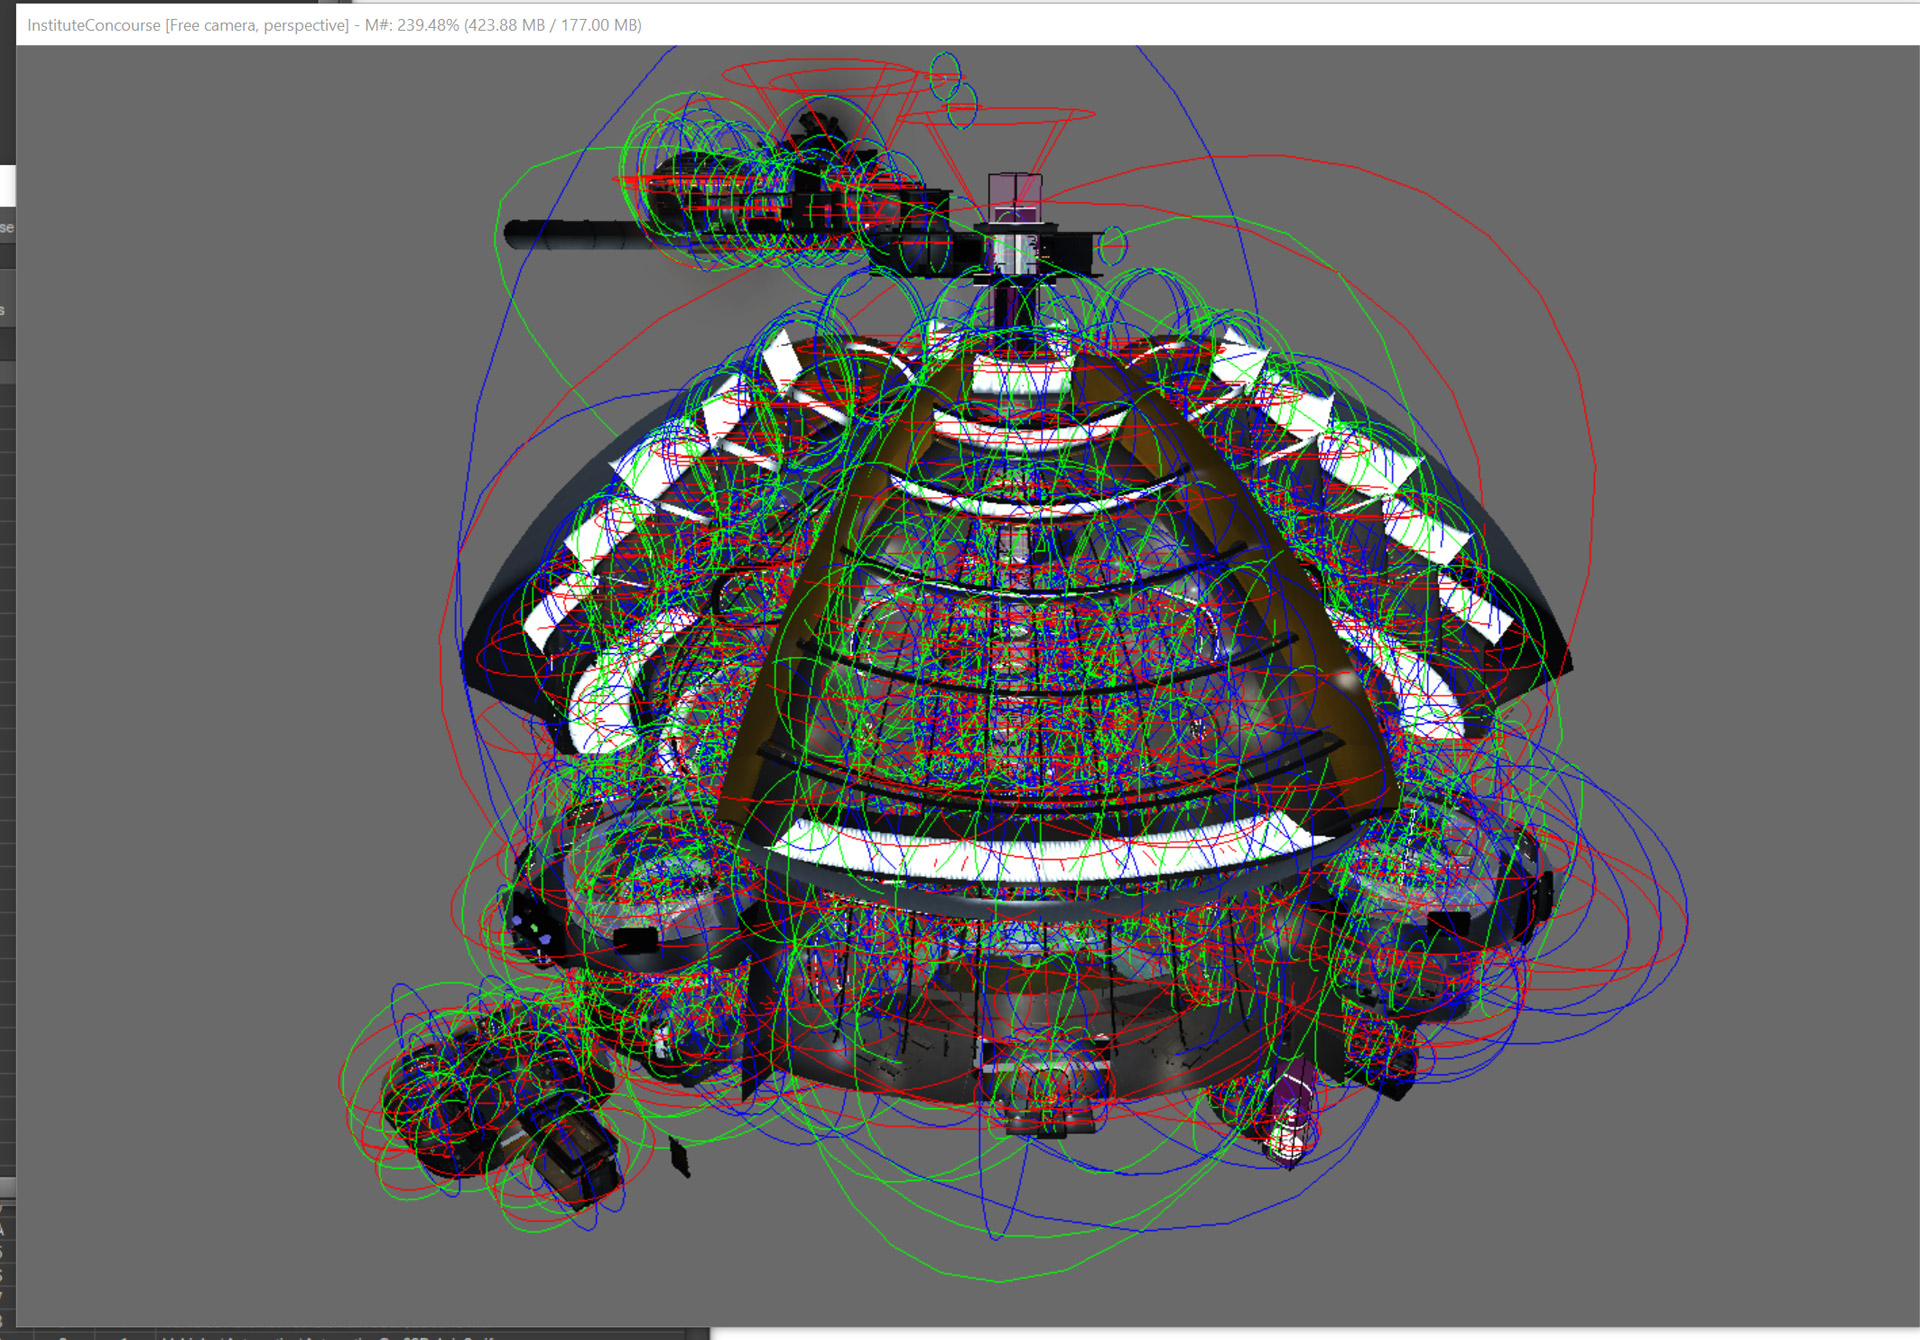Click the left sidebar row ending in 'se'

pyautogui.click(x=7, y=227)
